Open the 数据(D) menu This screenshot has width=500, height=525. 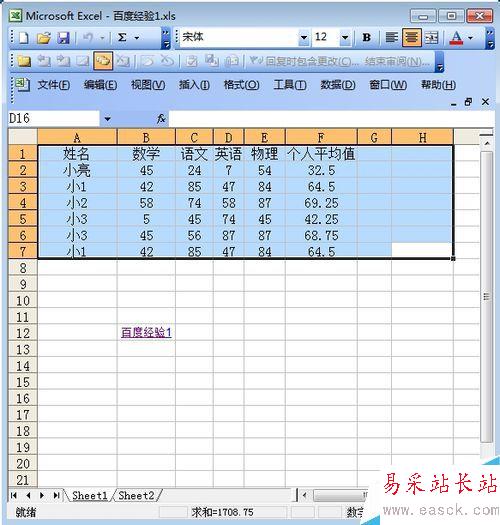pos(338,85)
